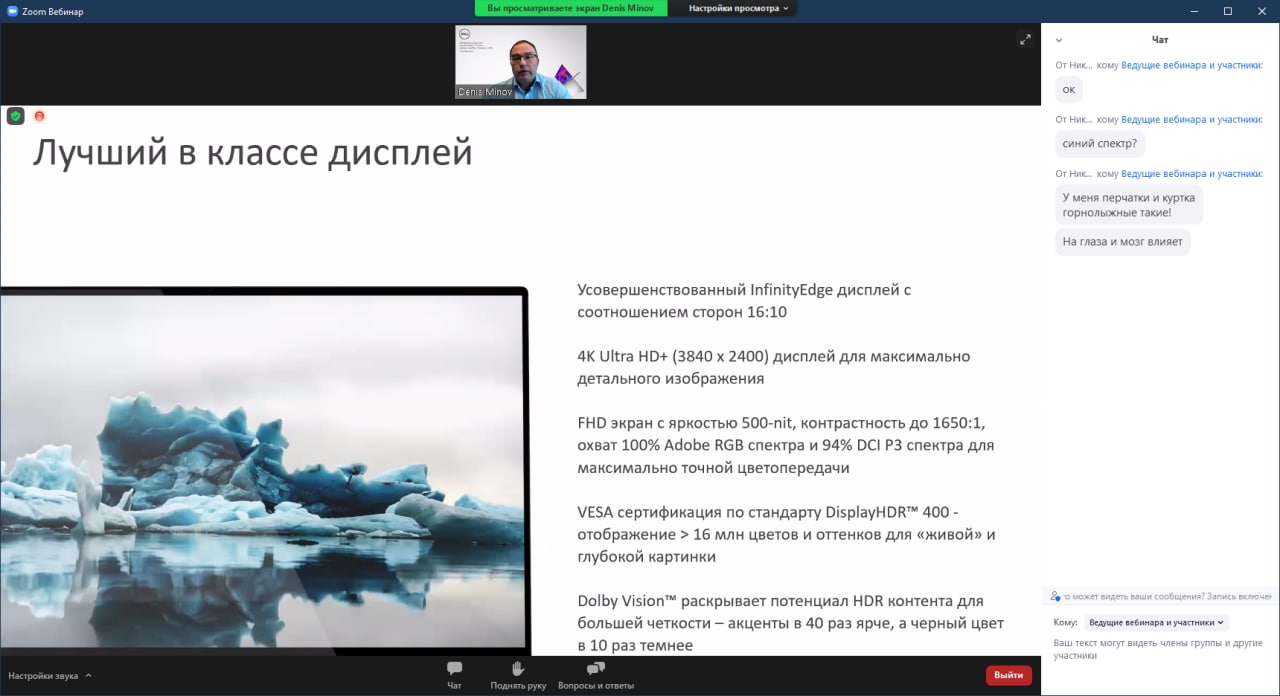1280x696 pixels.
Task: Click the 'Dolby Vision' slide paragraph
Action: [790, 623]
